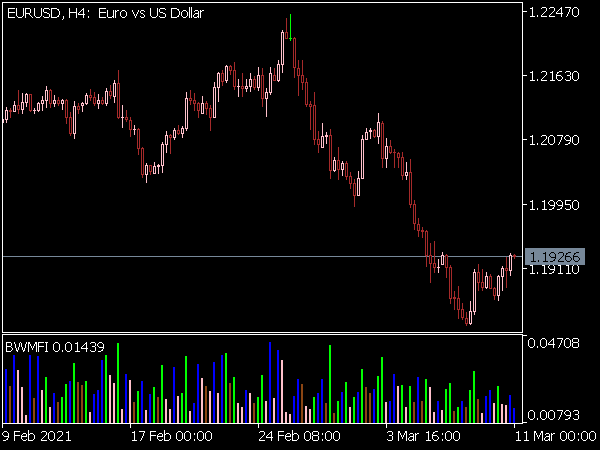Click the 0.00793 indicator scale value

point(553,415)
